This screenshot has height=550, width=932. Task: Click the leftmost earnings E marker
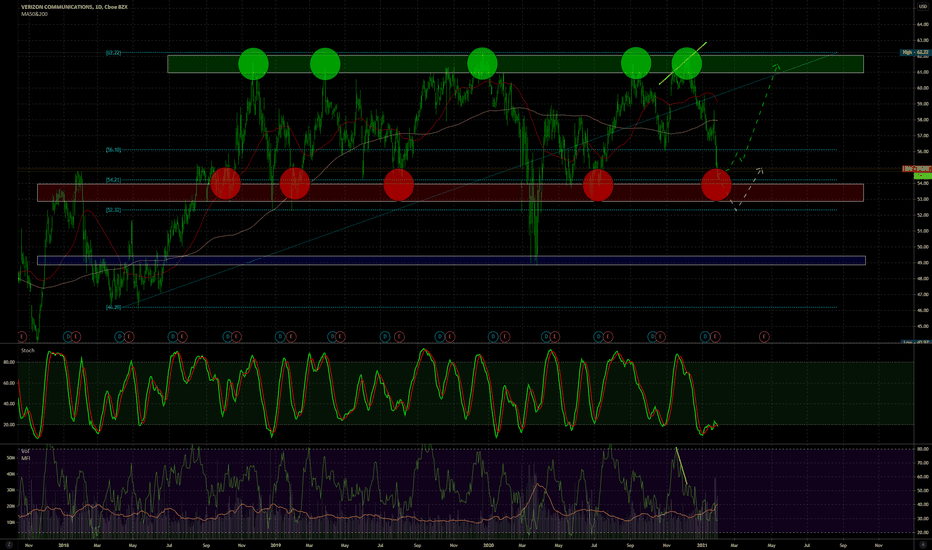(22, 337)
